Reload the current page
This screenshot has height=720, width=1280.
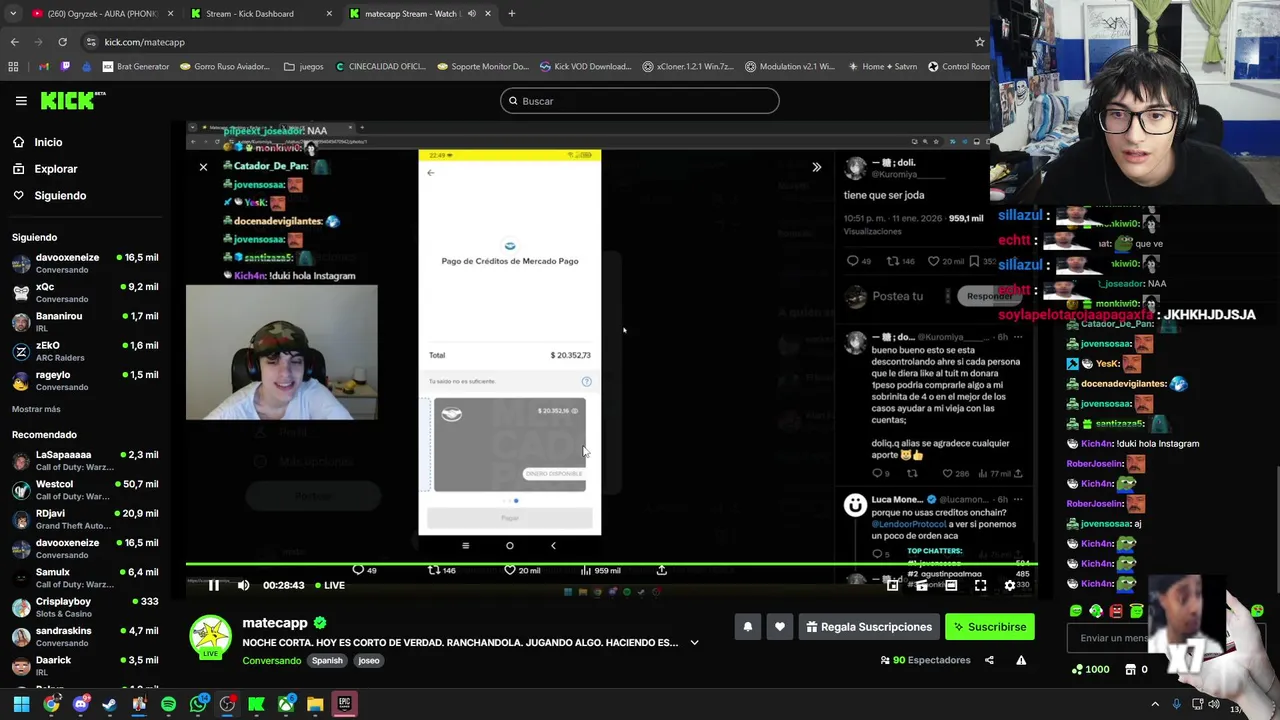[62, 42]
